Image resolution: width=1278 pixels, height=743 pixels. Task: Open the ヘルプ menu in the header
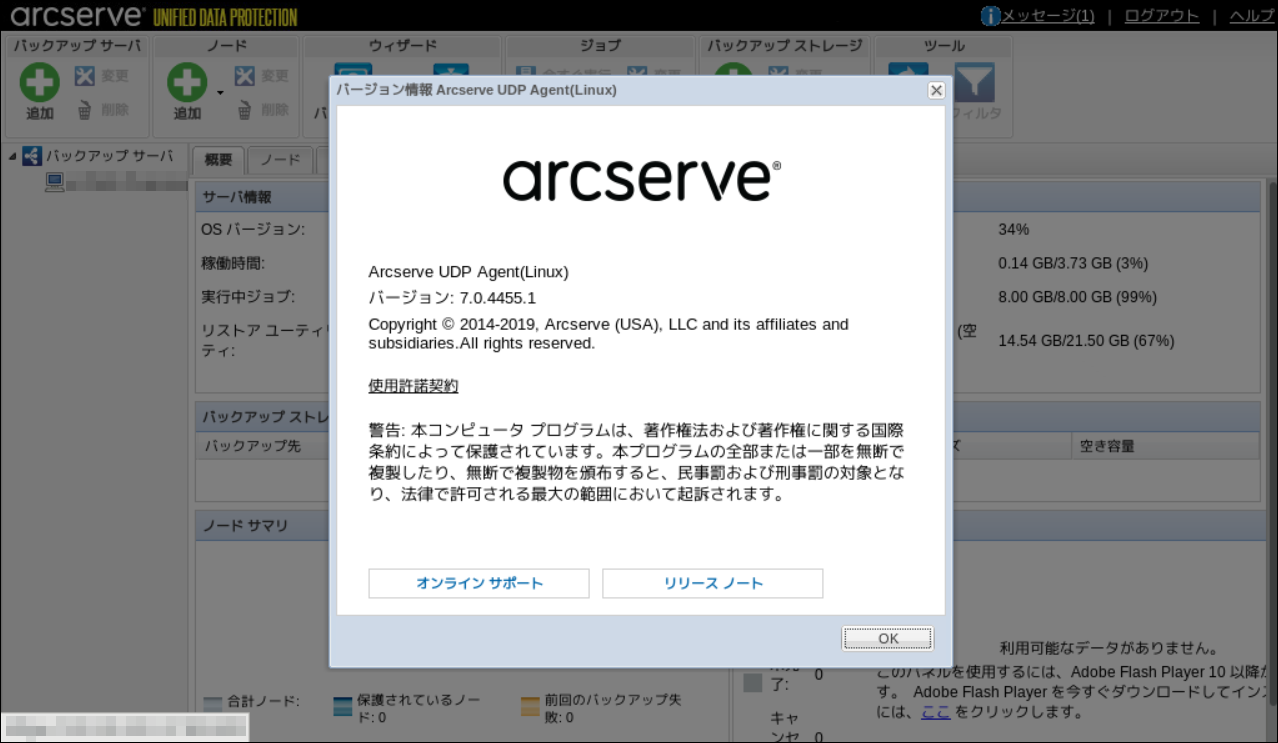1252,16
